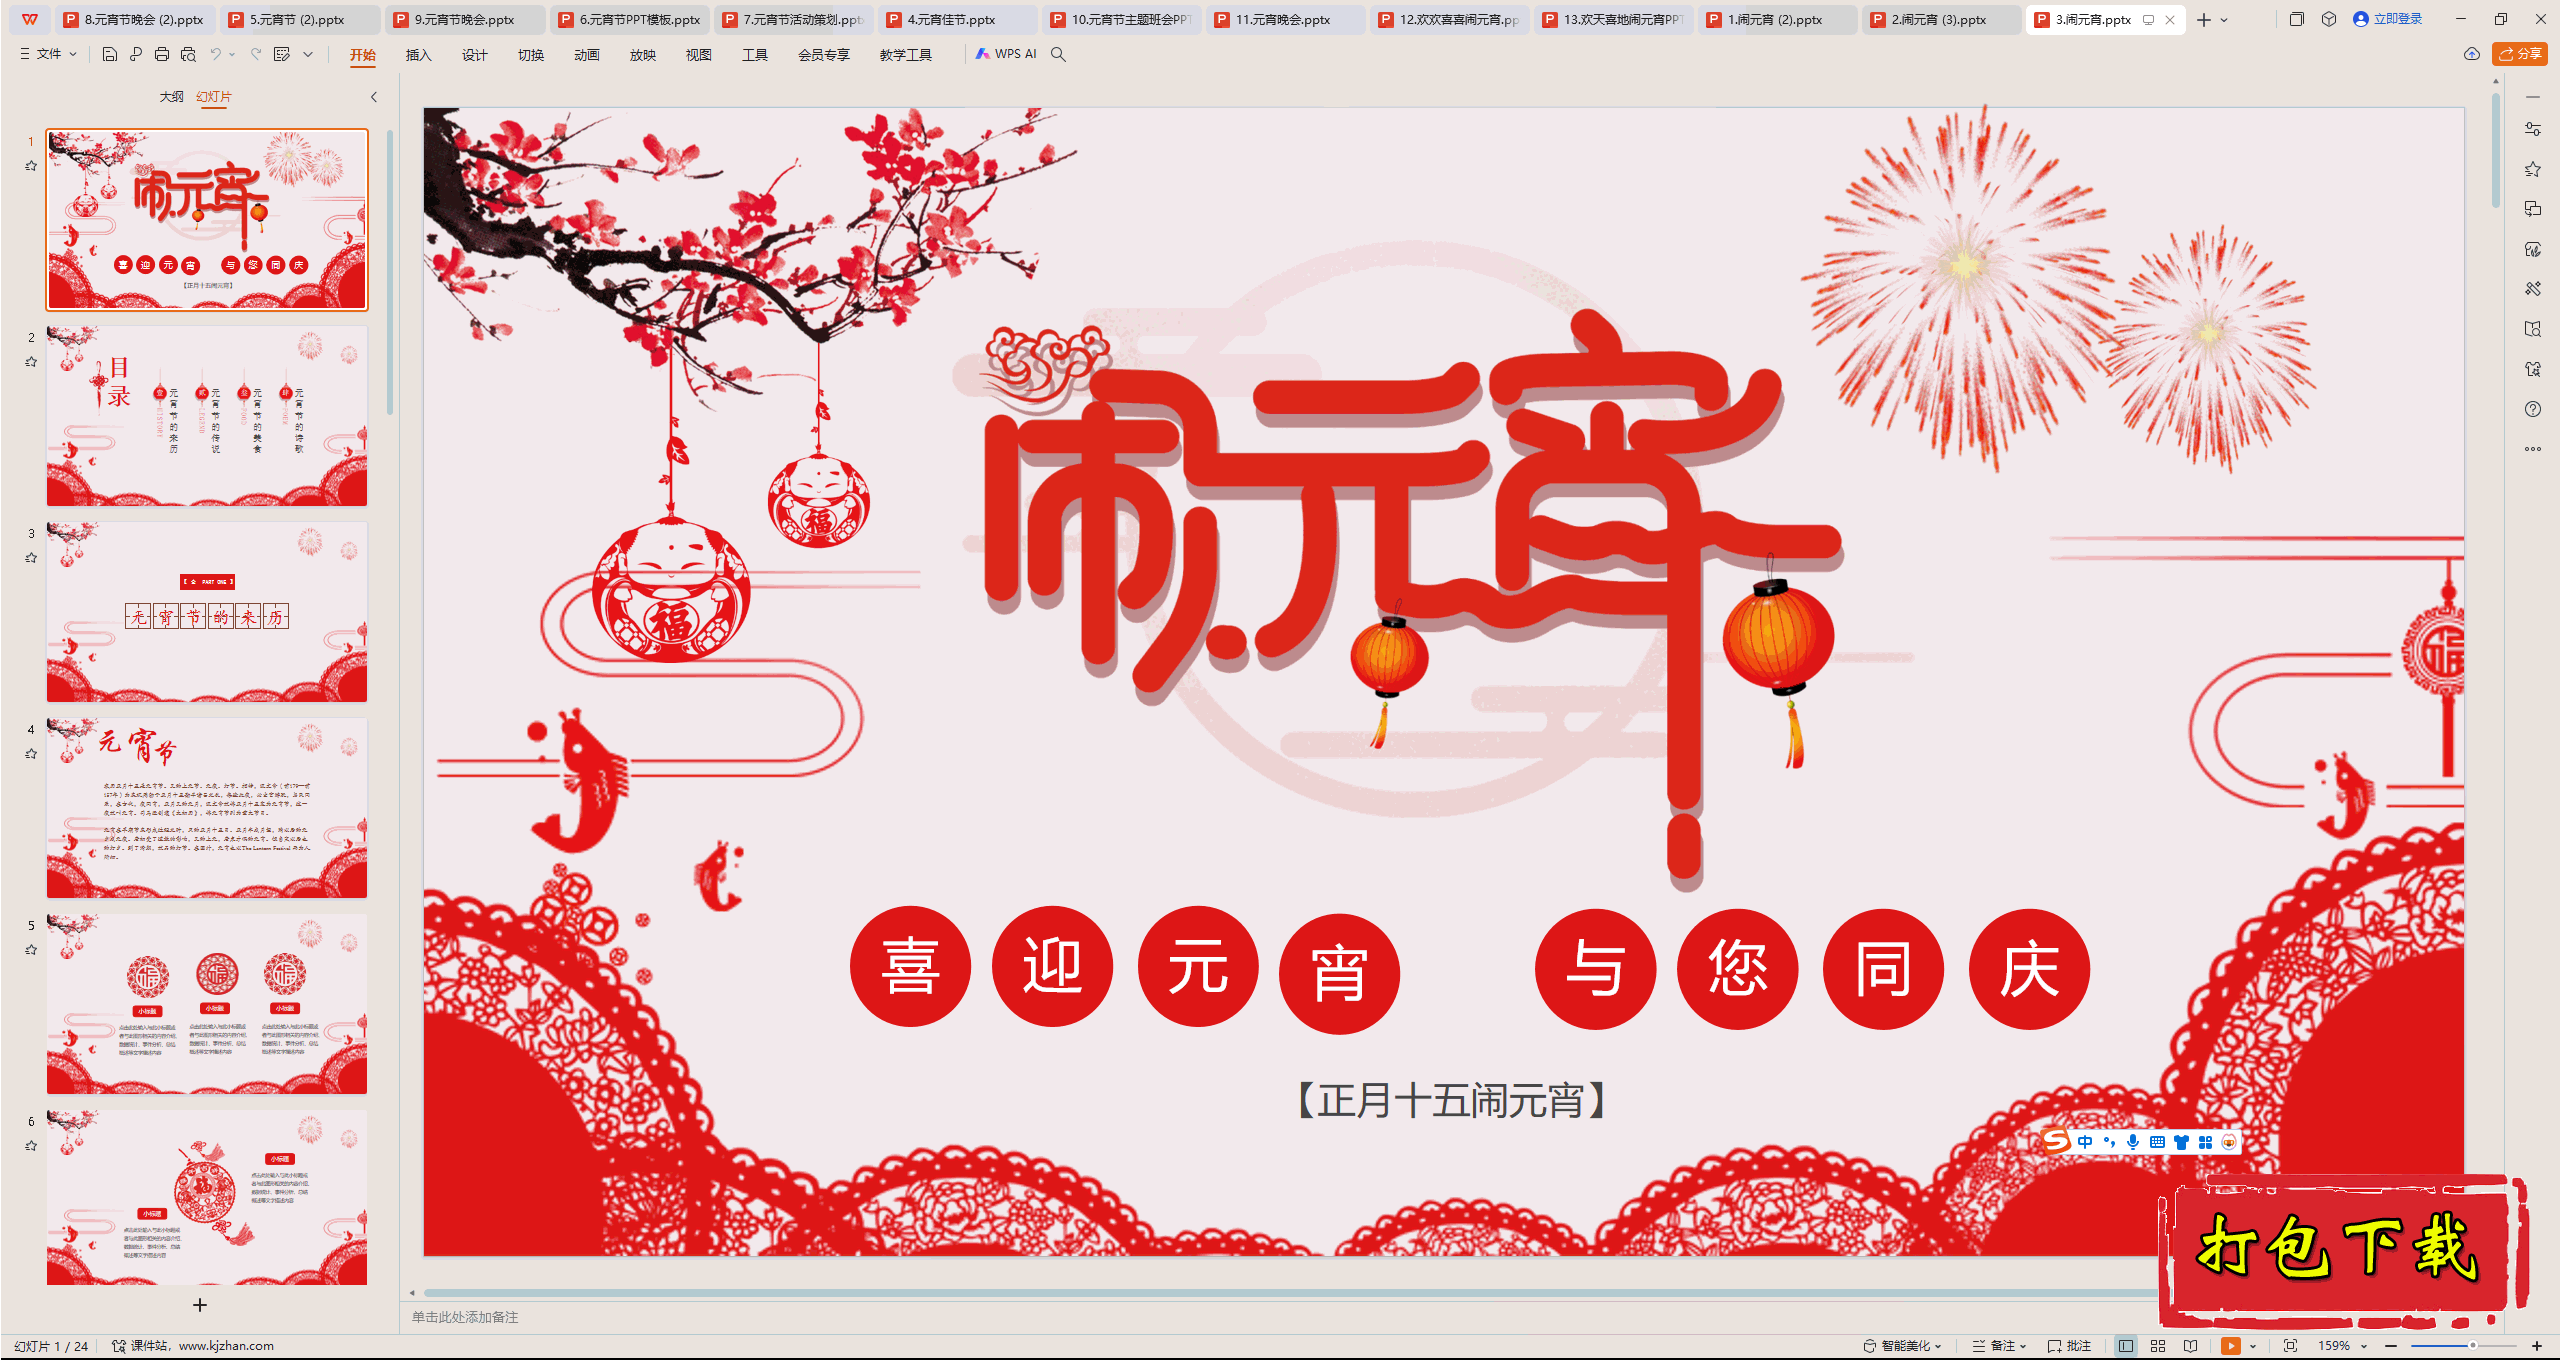Open WPS AI assistant
Screen dimensions: 2560x1360
1006,54
